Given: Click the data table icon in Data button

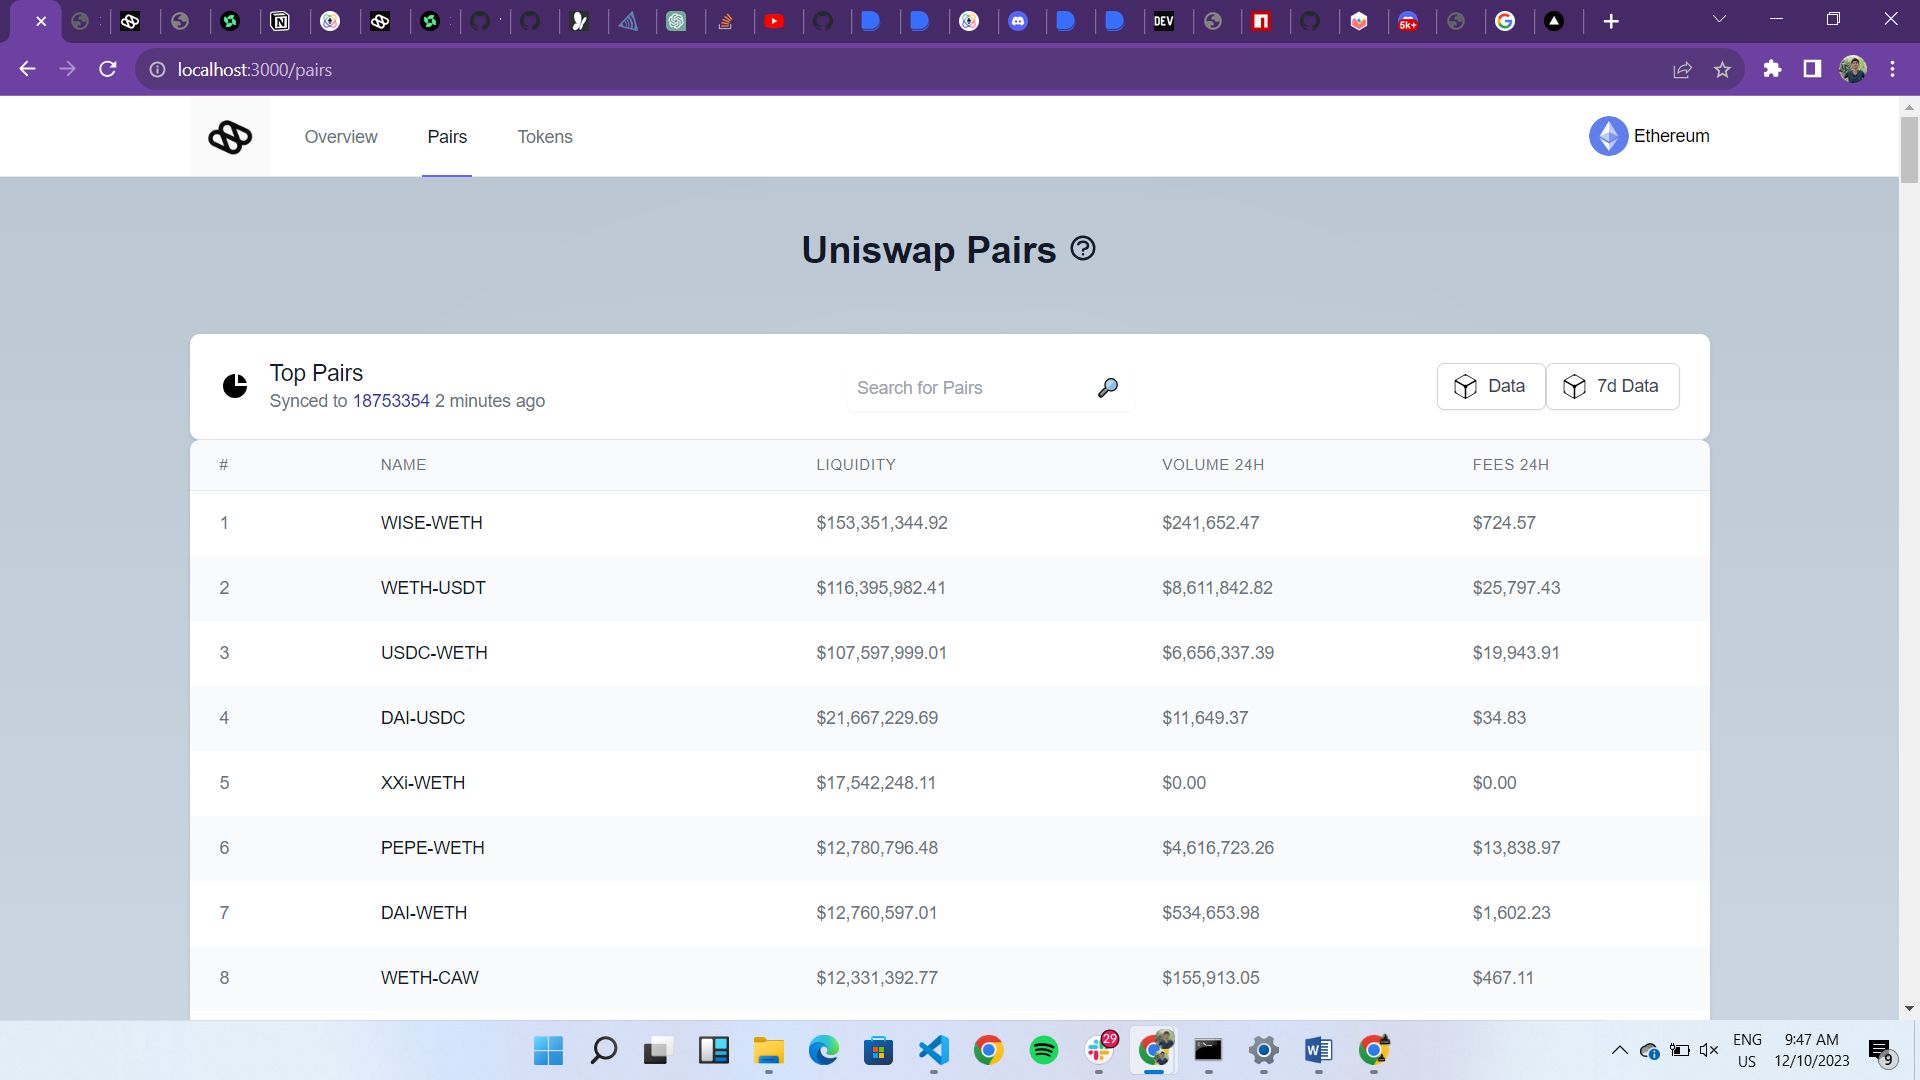Looking at the screenshot, I should coord(1465,386).
